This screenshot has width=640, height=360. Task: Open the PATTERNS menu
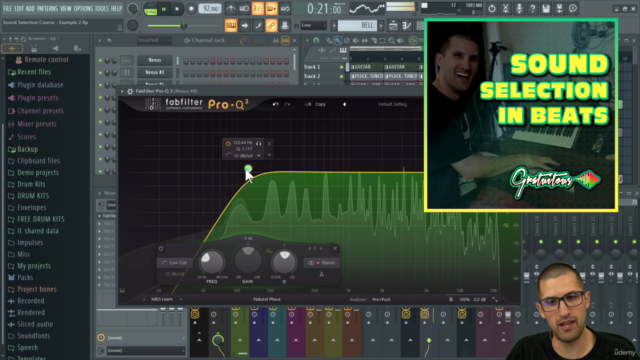click(47, 9)
